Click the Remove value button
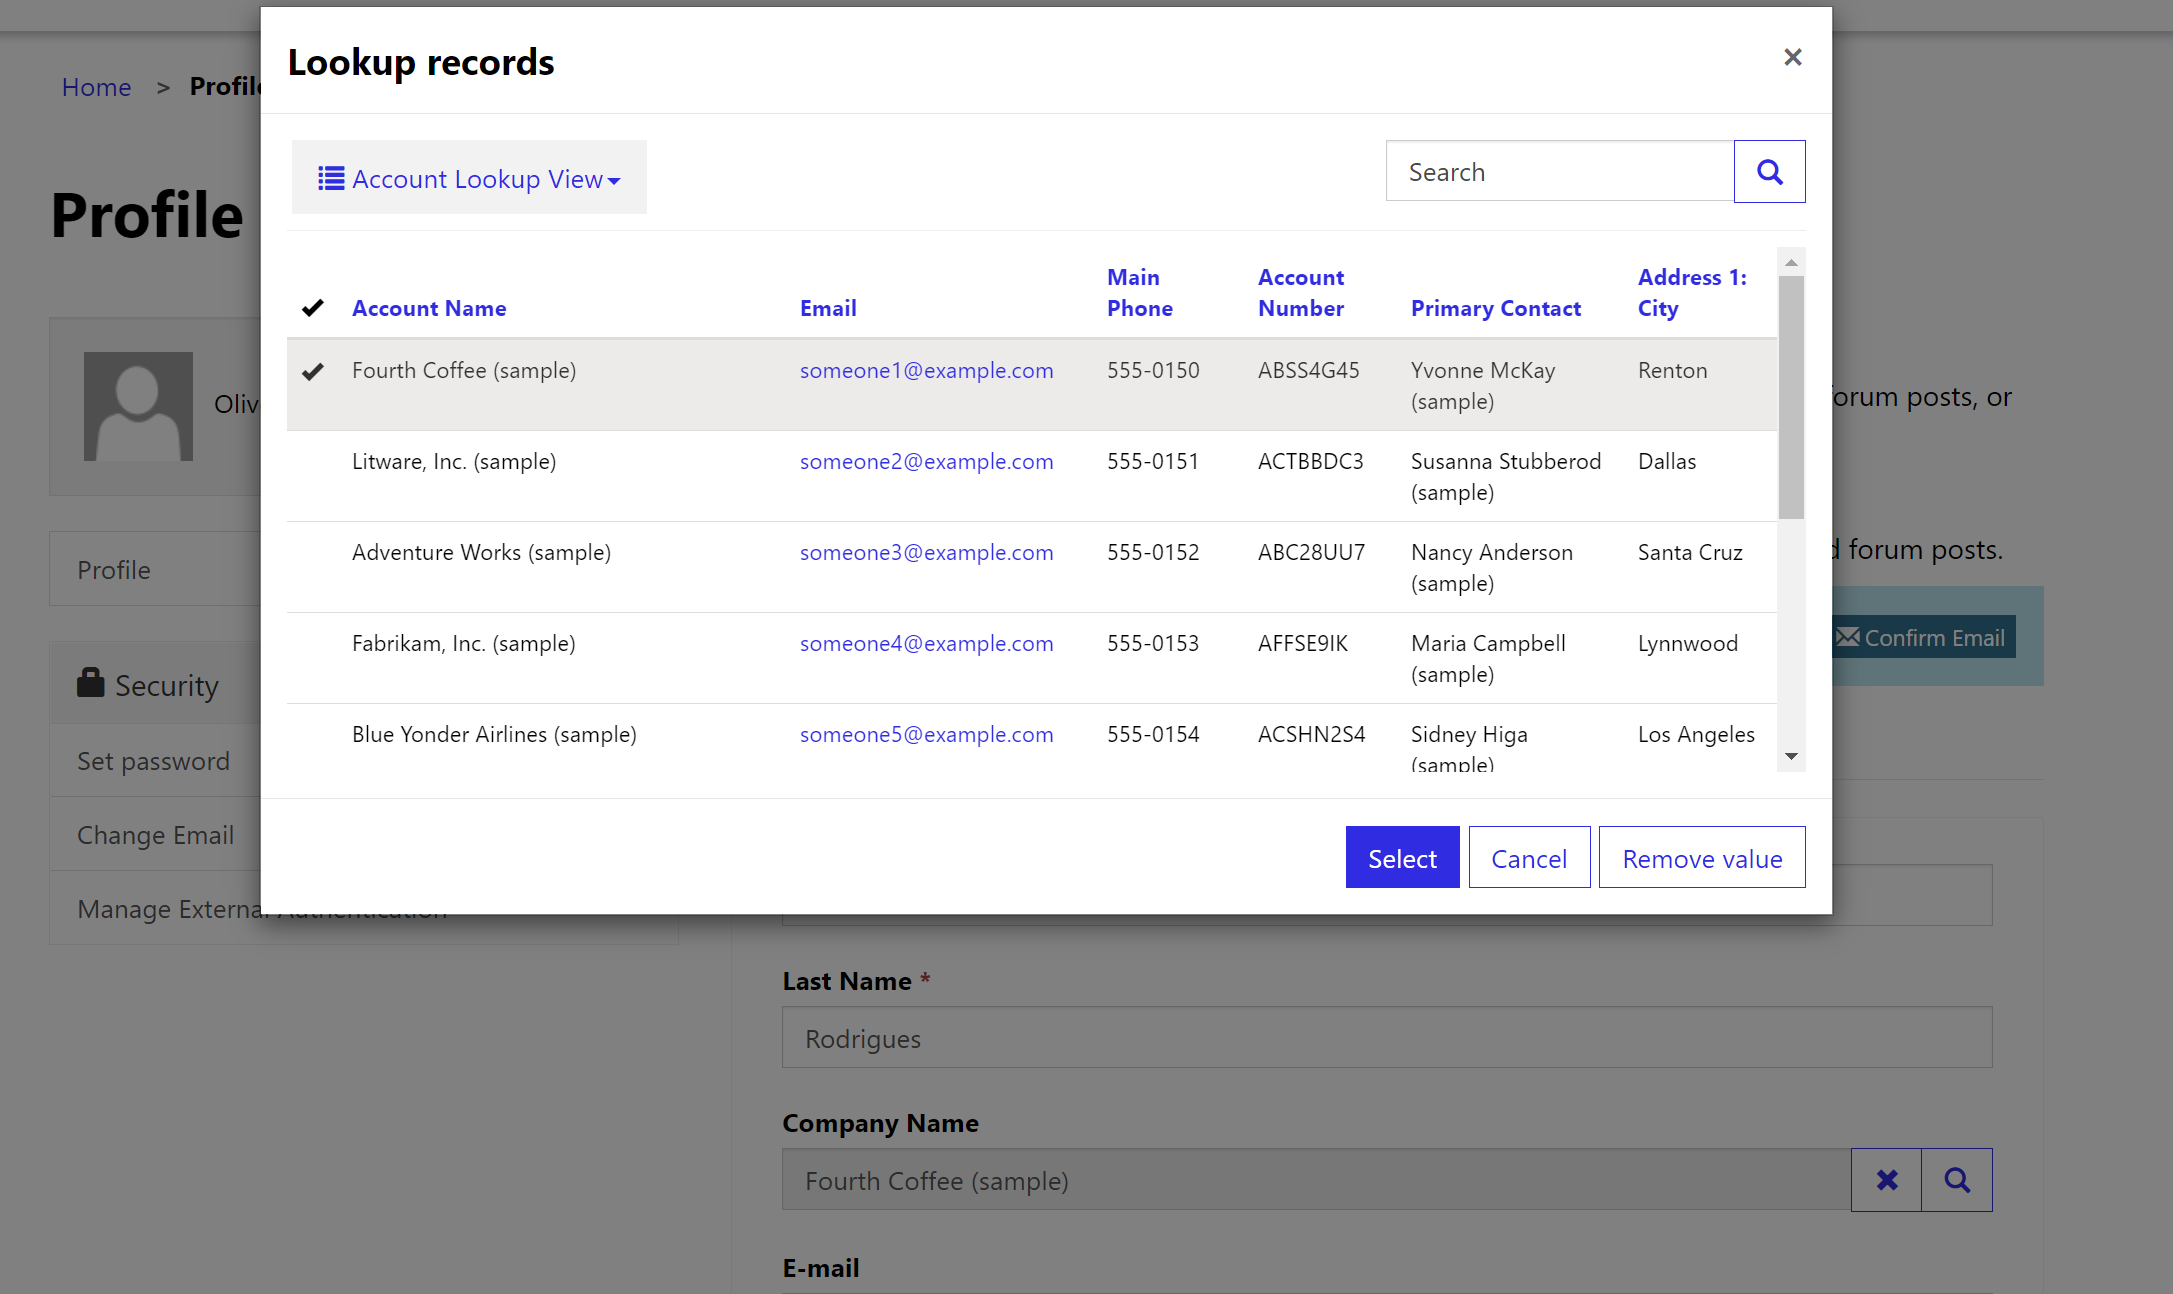 click(x=1701, y=857)
